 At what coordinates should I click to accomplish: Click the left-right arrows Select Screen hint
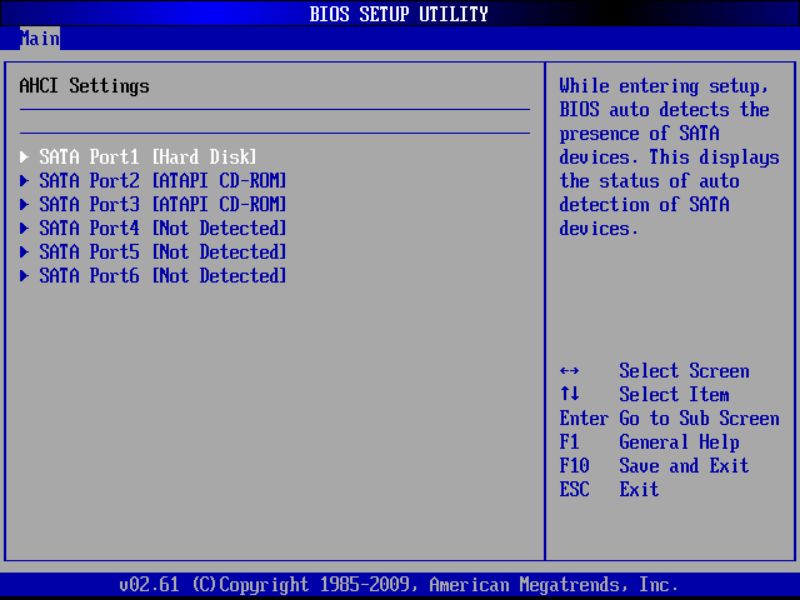tap(569, 371)
